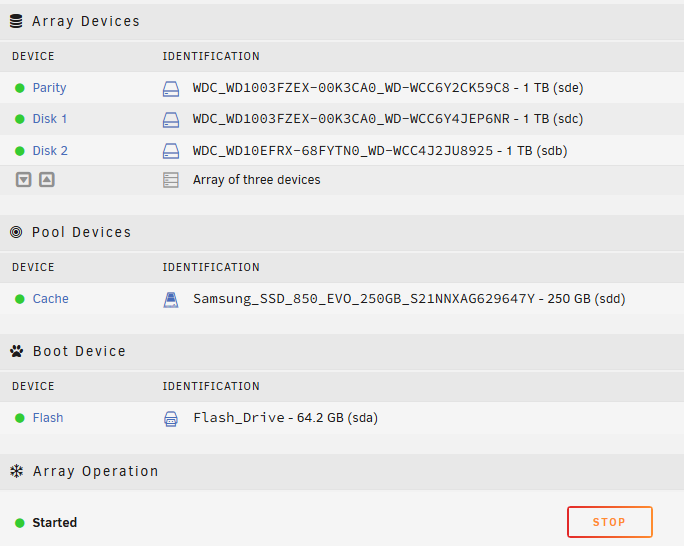Spin down all array disks with down-arrow button

point(24,179)
